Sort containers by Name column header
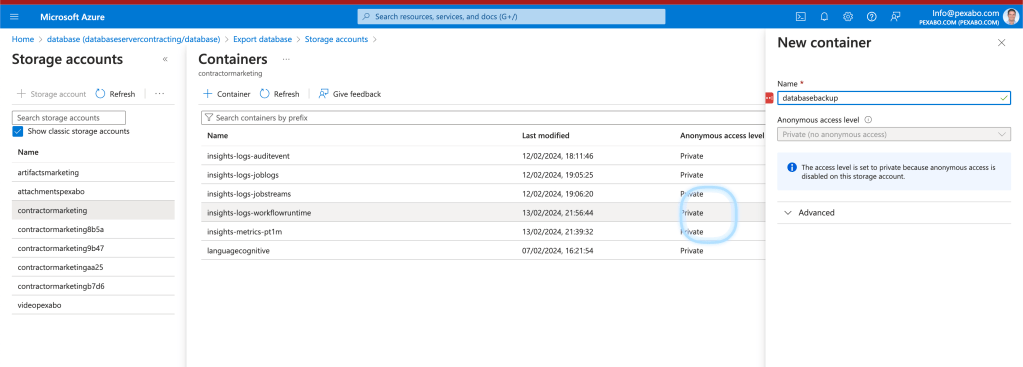 click(x=218, y=136)
